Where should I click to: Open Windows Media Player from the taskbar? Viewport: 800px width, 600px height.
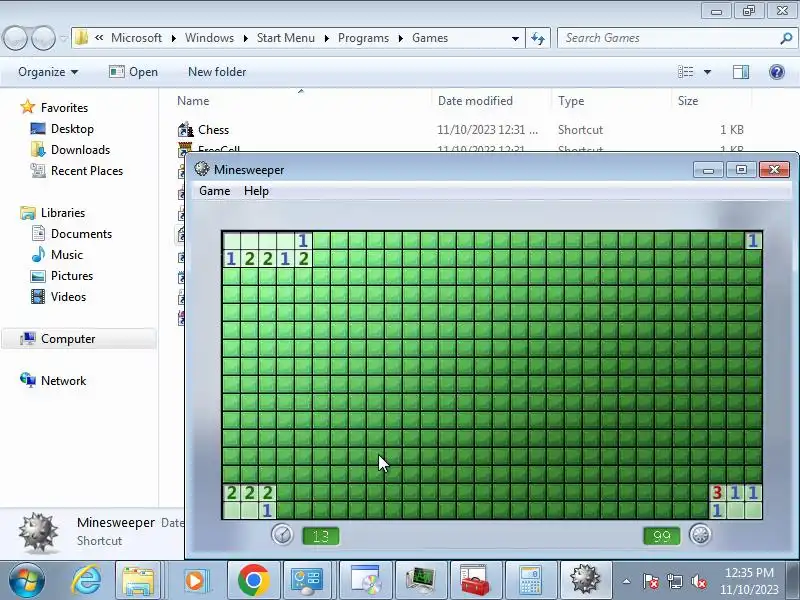[194, 581]
